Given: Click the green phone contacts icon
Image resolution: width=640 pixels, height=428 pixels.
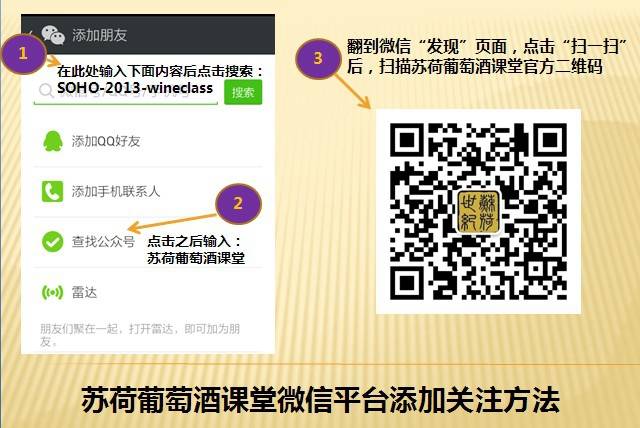Looking at the screenshot, I should point(53,191).
